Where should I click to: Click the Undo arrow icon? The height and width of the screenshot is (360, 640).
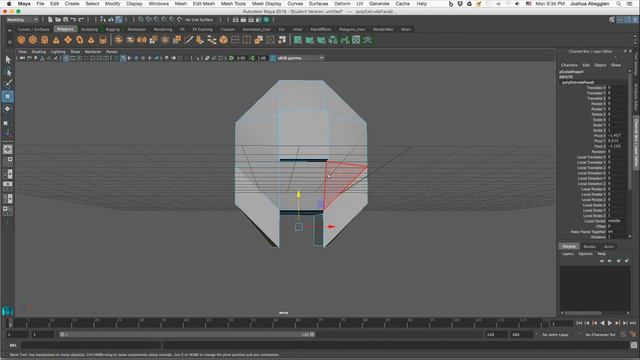[73, 20]
